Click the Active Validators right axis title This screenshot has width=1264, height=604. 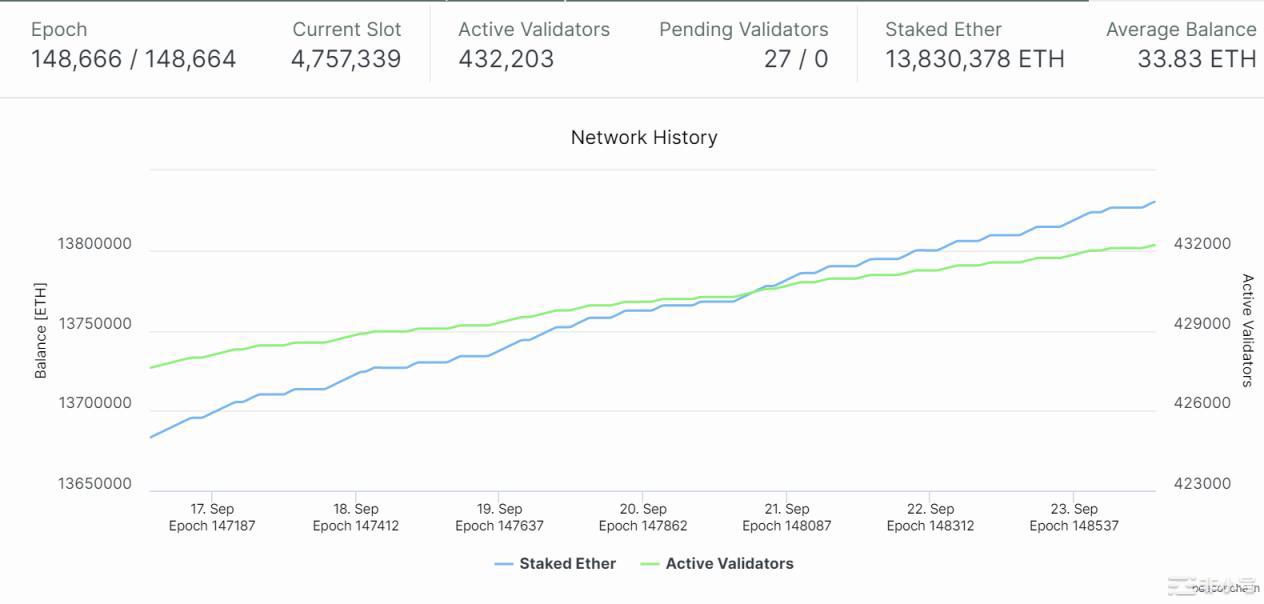[x=1247, y=330]
